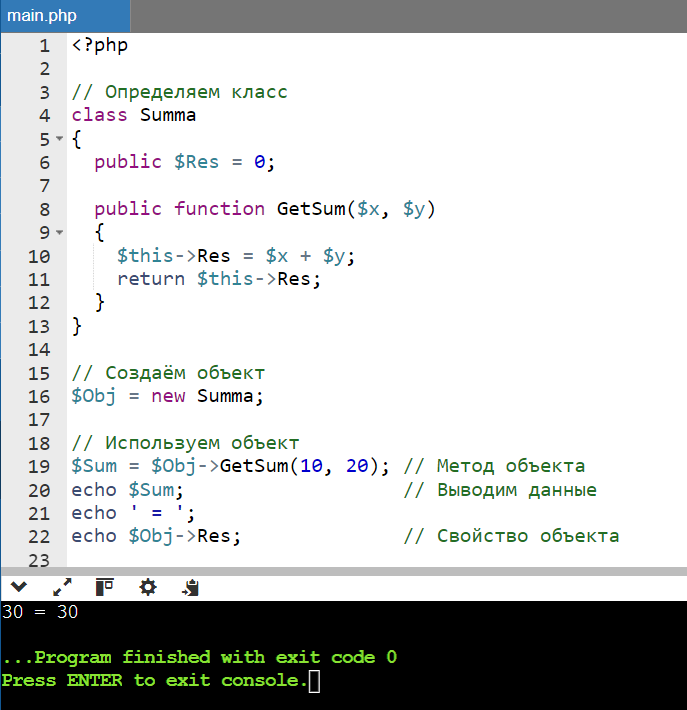Expand the console to full screen
Screen dimensions: 687x710
[x=62, y=587]
